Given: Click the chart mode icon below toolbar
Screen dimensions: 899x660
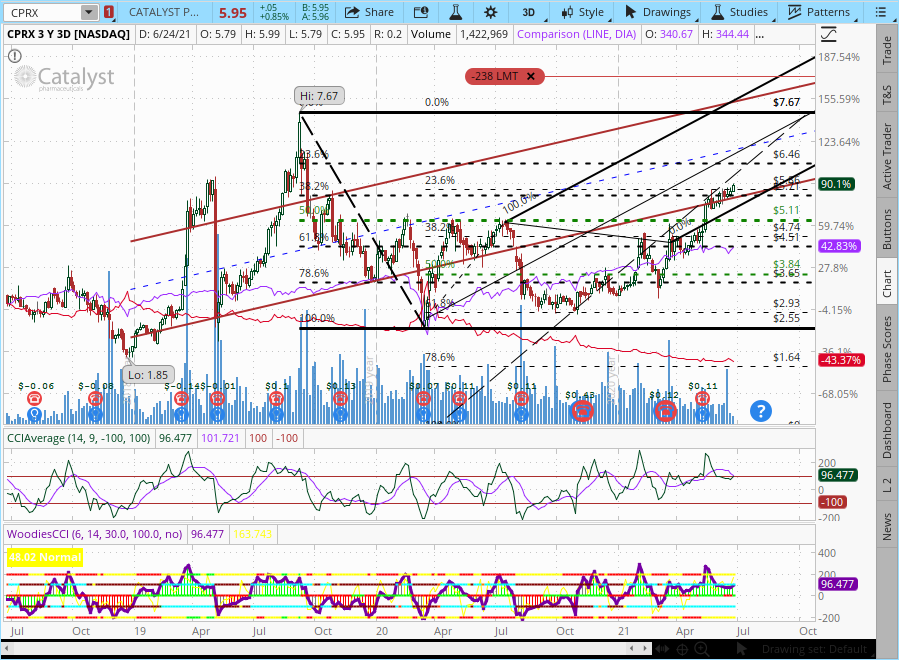Looking at the screenshot, I should tap(828, 34).
